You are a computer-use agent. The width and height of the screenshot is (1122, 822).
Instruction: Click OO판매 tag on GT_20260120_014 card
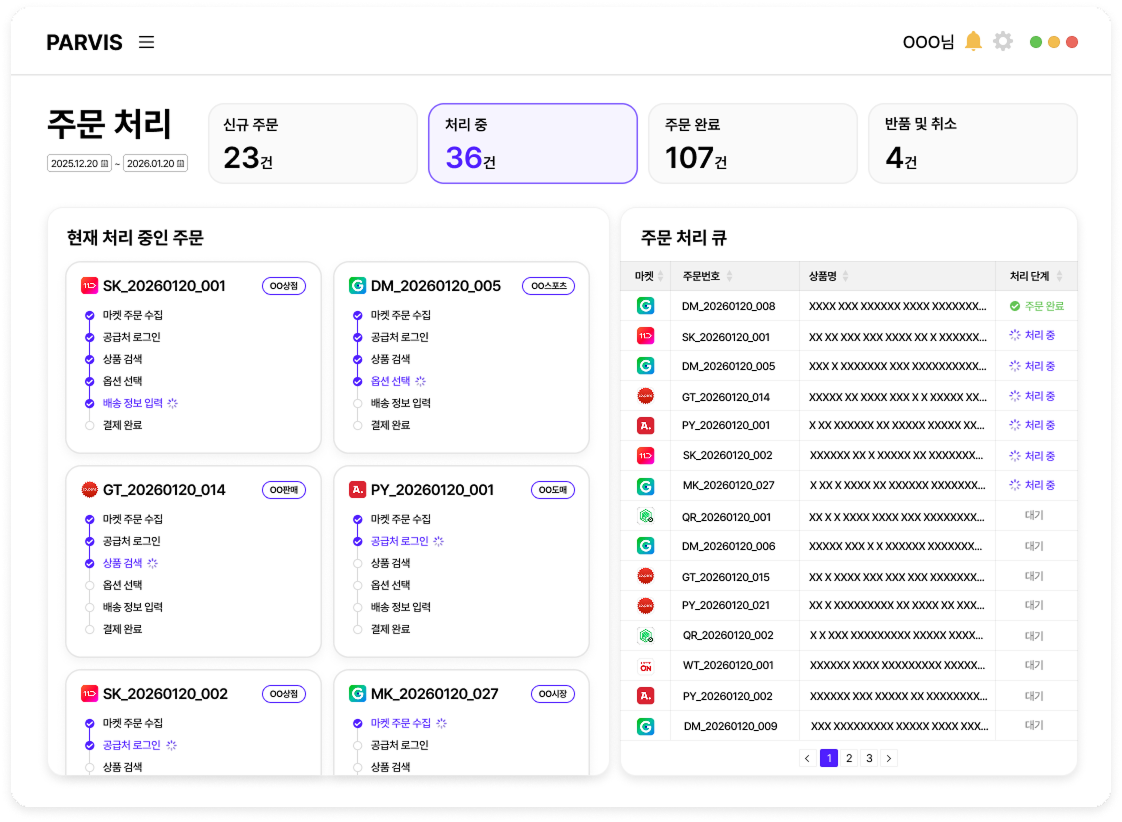click(x=284, y=489)
